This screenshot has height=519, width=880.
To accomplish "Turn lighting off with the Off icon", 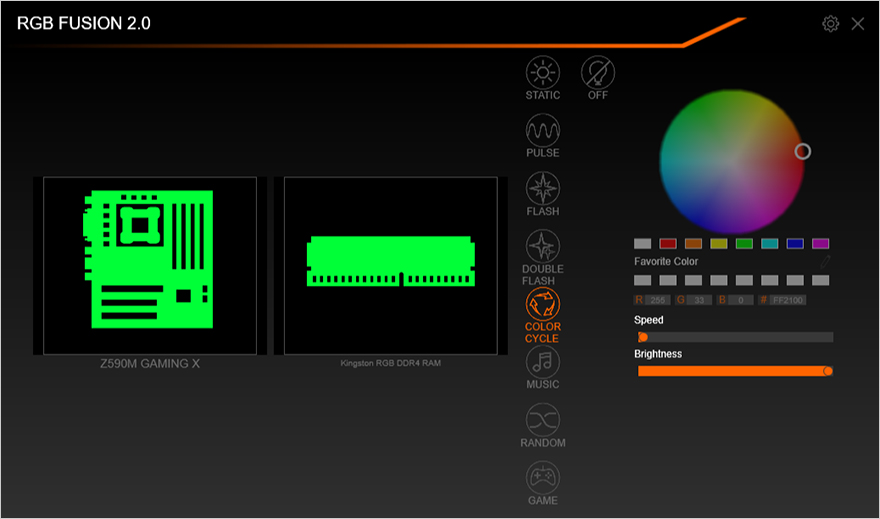I will click(x=598, y=73).
